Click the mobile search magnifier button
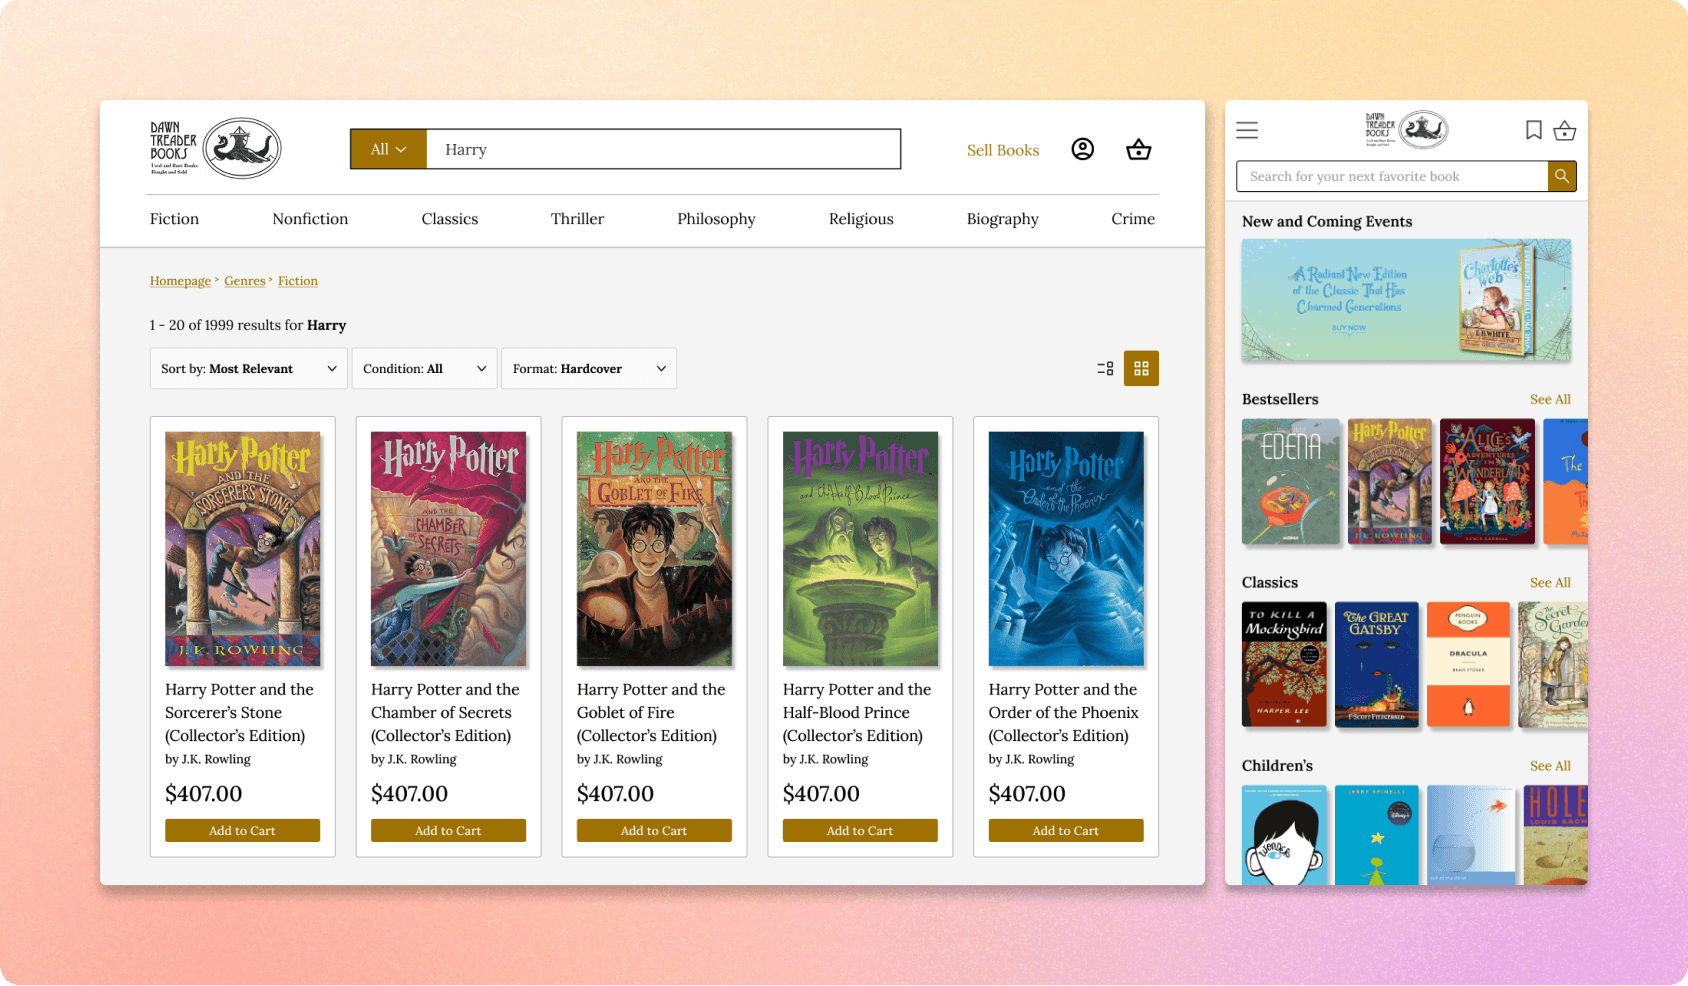The width and height of the screenshot is (1688, 986). point(1562,176)
